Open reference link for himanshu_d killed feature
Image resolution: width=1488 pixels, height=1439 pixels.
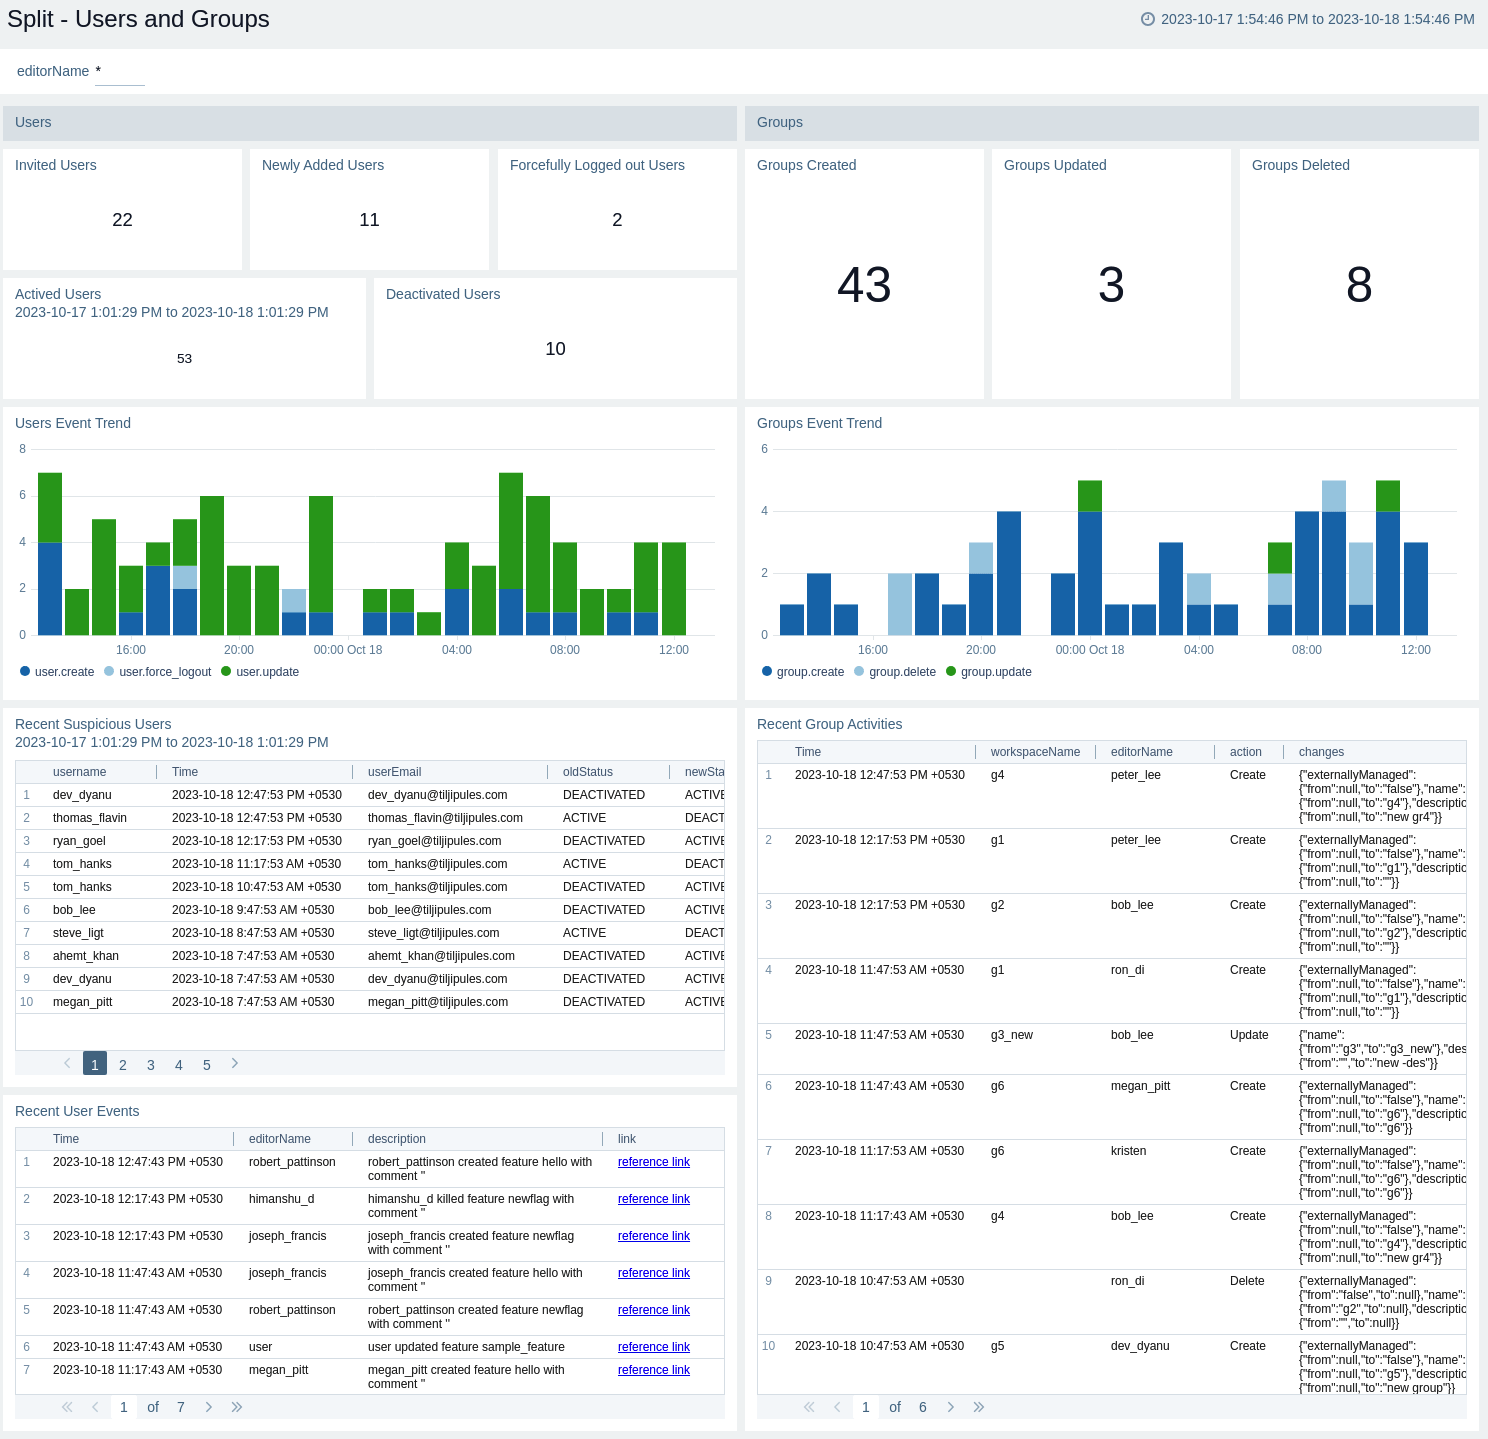click(x=654, y=1199)
